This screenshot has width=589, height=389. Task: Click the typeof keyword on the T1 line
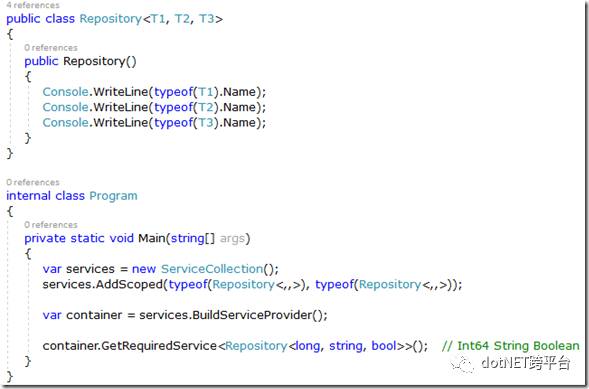173,92
